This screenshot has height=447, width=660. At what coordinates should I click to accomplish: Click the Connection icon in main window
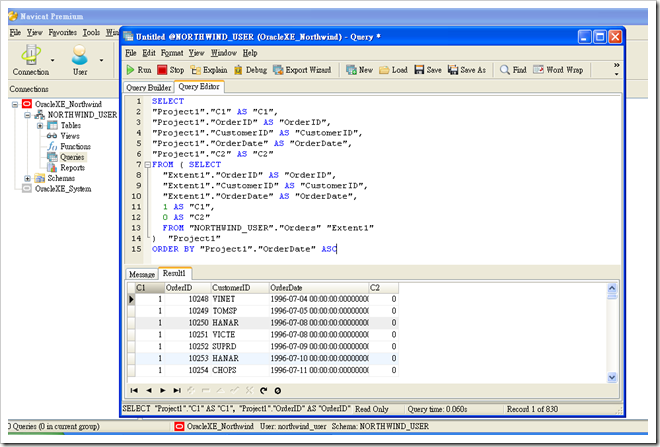(31, 60)
